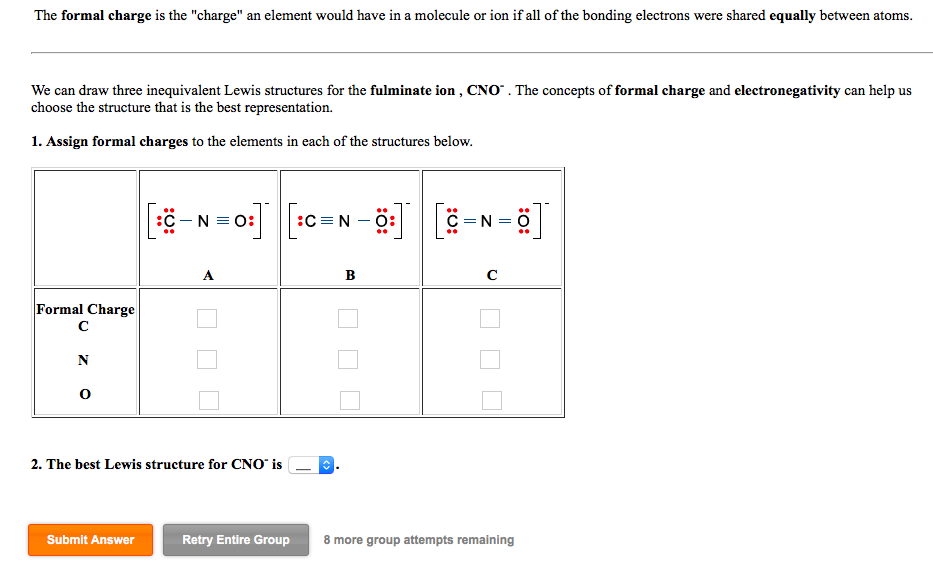Viewport: 933px width, 580px height.
Task: Click the label A below the first structure
Action: pyautogui.click(x=207, y=274)
